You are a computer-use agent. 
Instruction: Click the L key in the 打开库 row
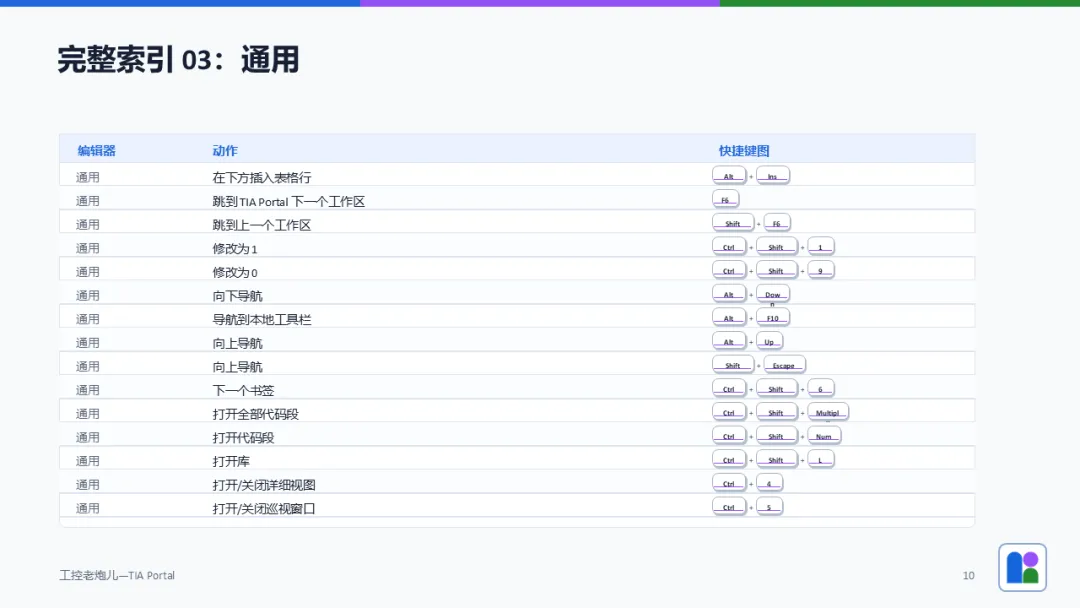[820, 460]
